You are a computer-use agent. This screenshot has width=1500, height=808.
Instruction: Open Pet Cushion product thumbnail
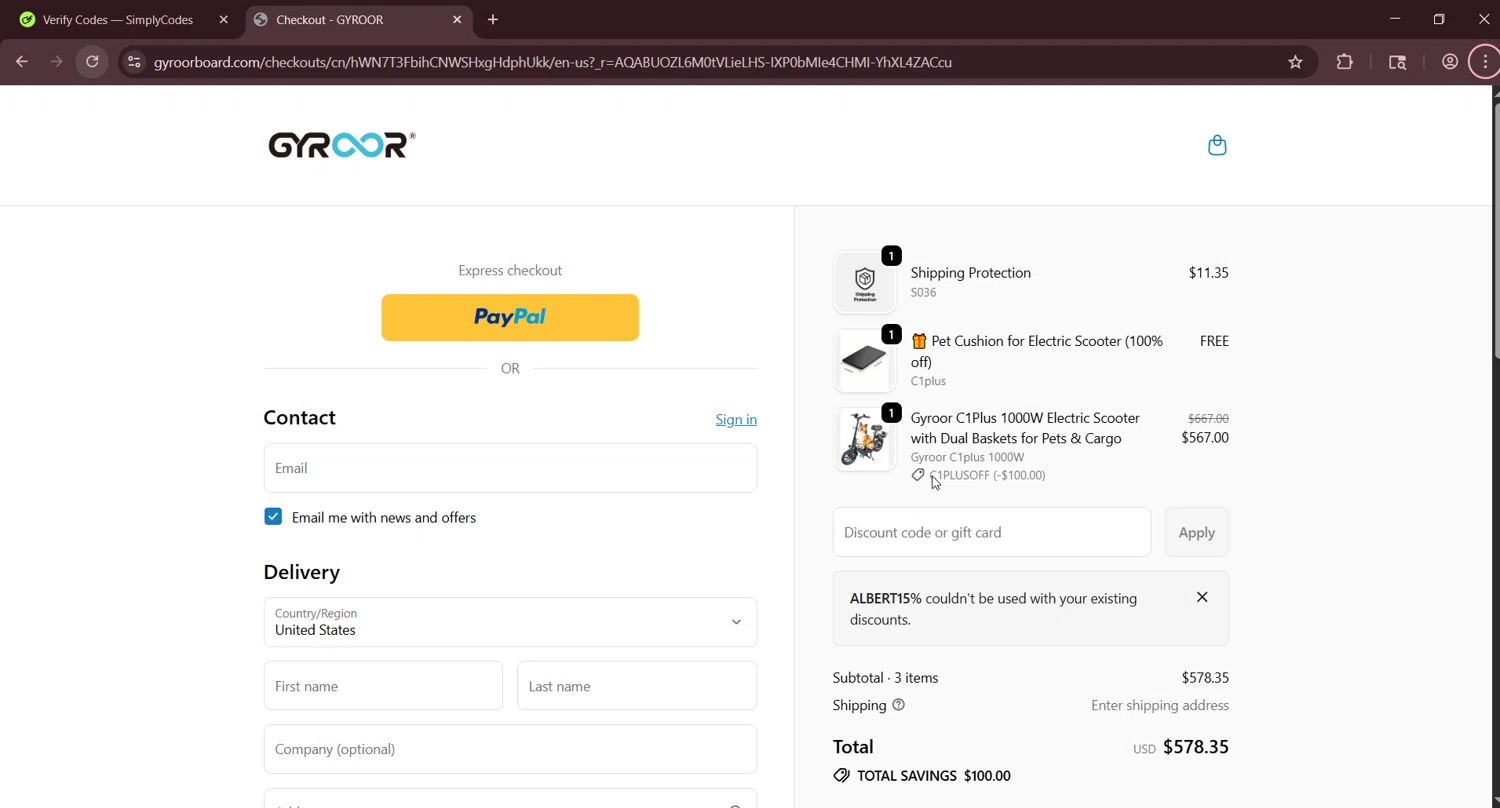click(x=864, y=360)
